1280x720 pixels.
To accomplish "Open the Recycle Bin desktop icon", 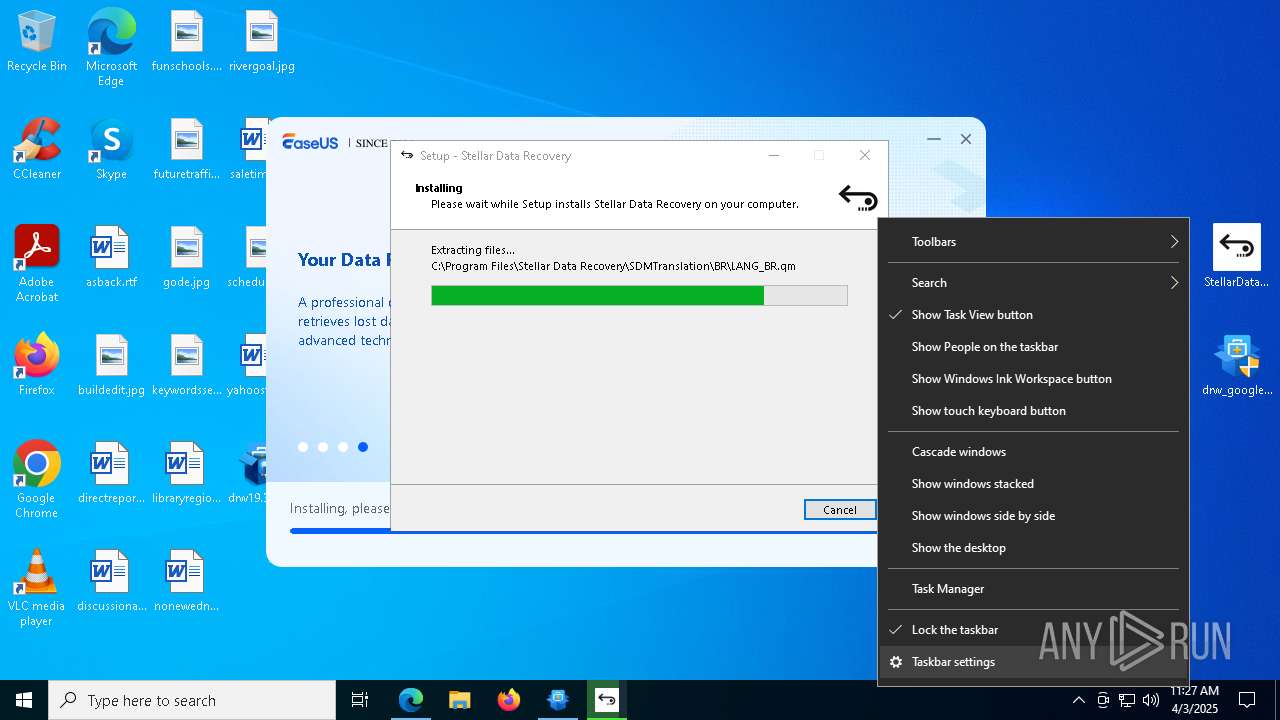I will (37, 42).
